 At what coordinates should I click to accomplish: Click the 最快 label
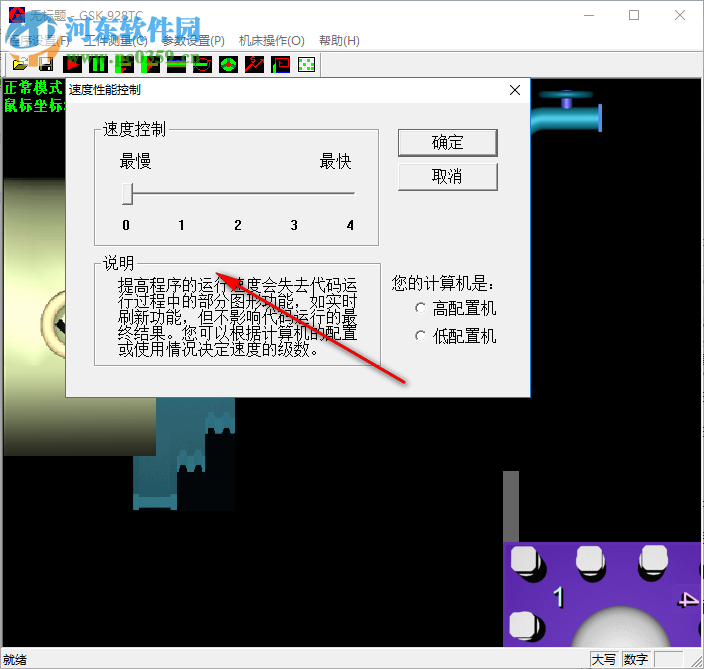(x=335, y=161)
